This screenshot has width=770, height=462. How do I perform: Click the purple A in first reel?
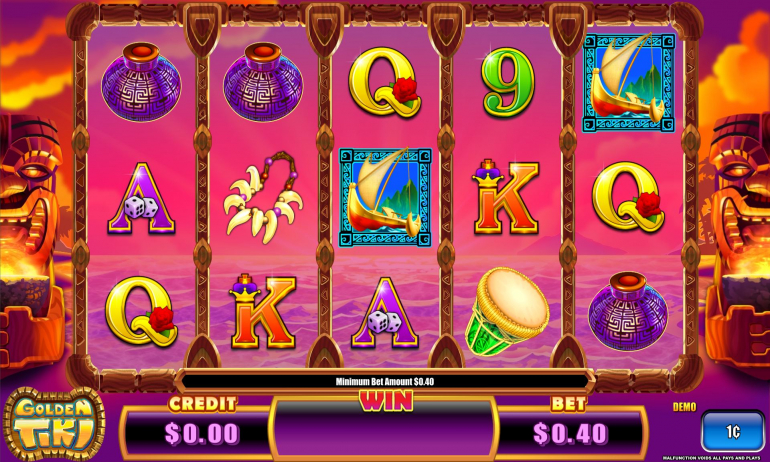141,199
